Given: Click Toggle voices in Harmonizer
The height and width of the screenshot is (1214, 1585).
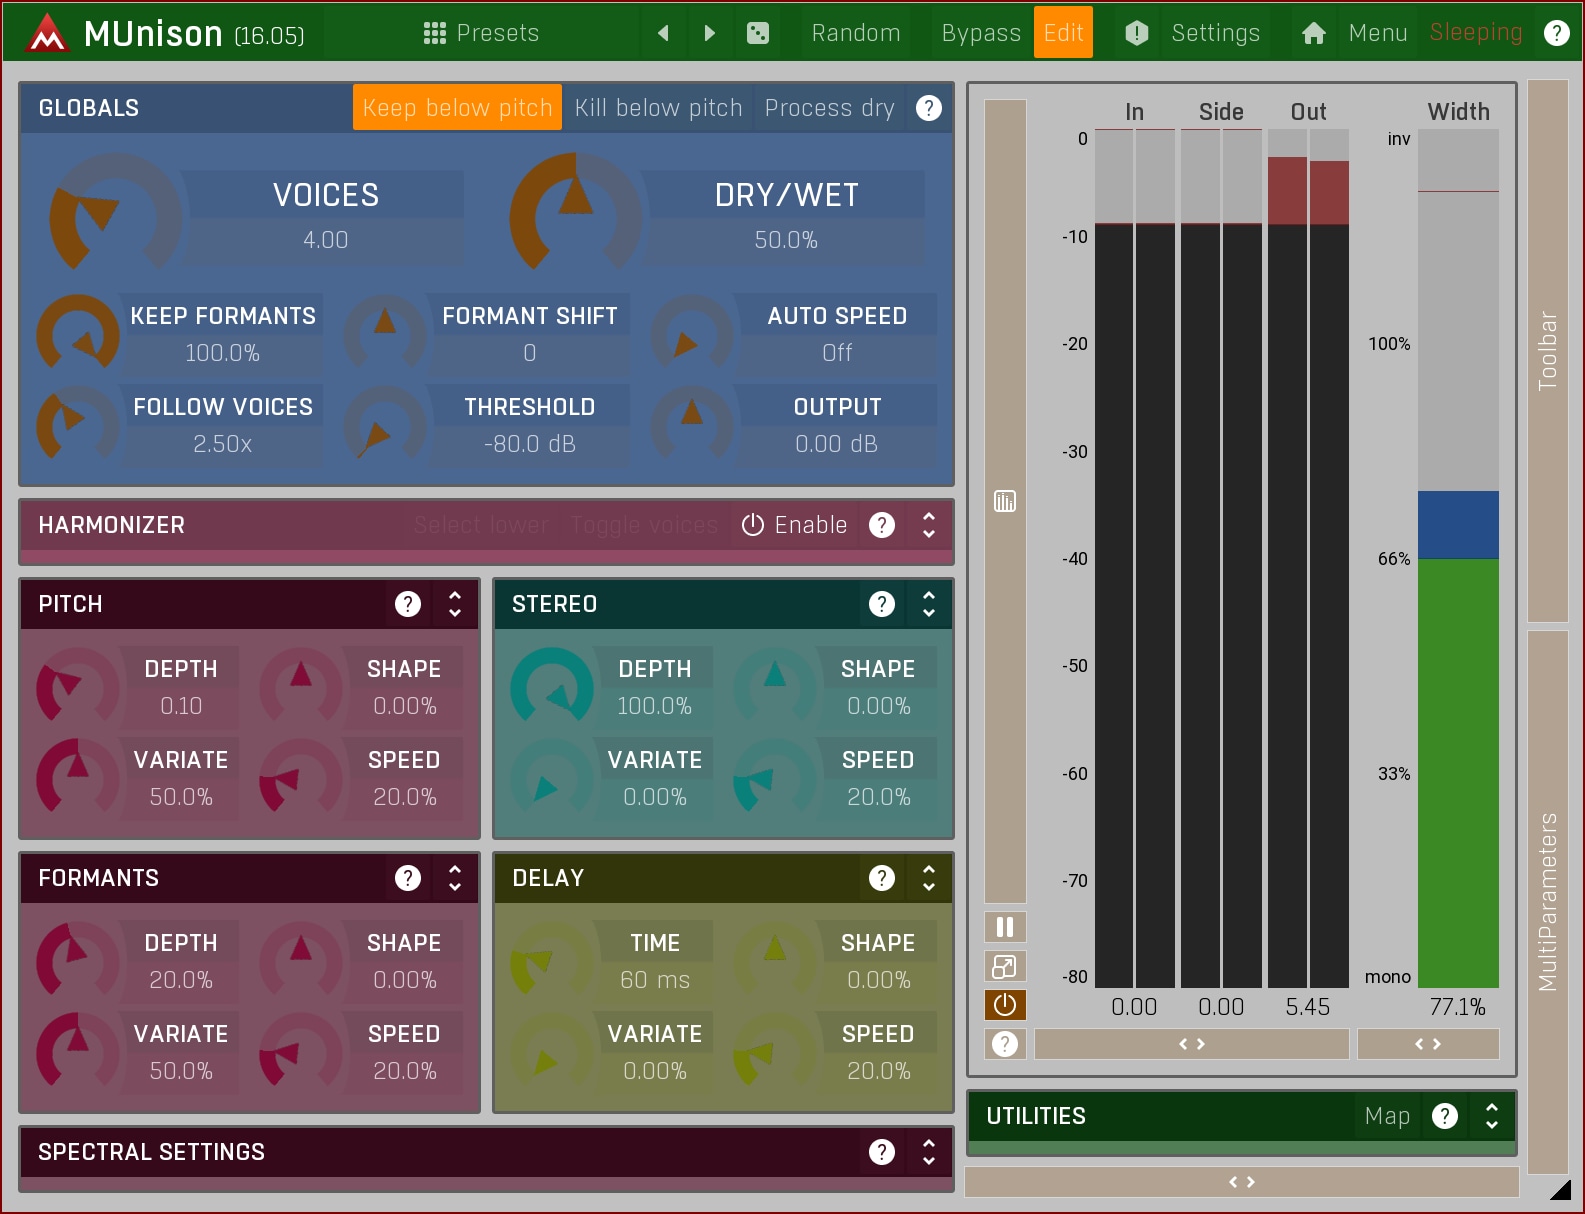Looking at the screenshot, I should tap(644, 525).
